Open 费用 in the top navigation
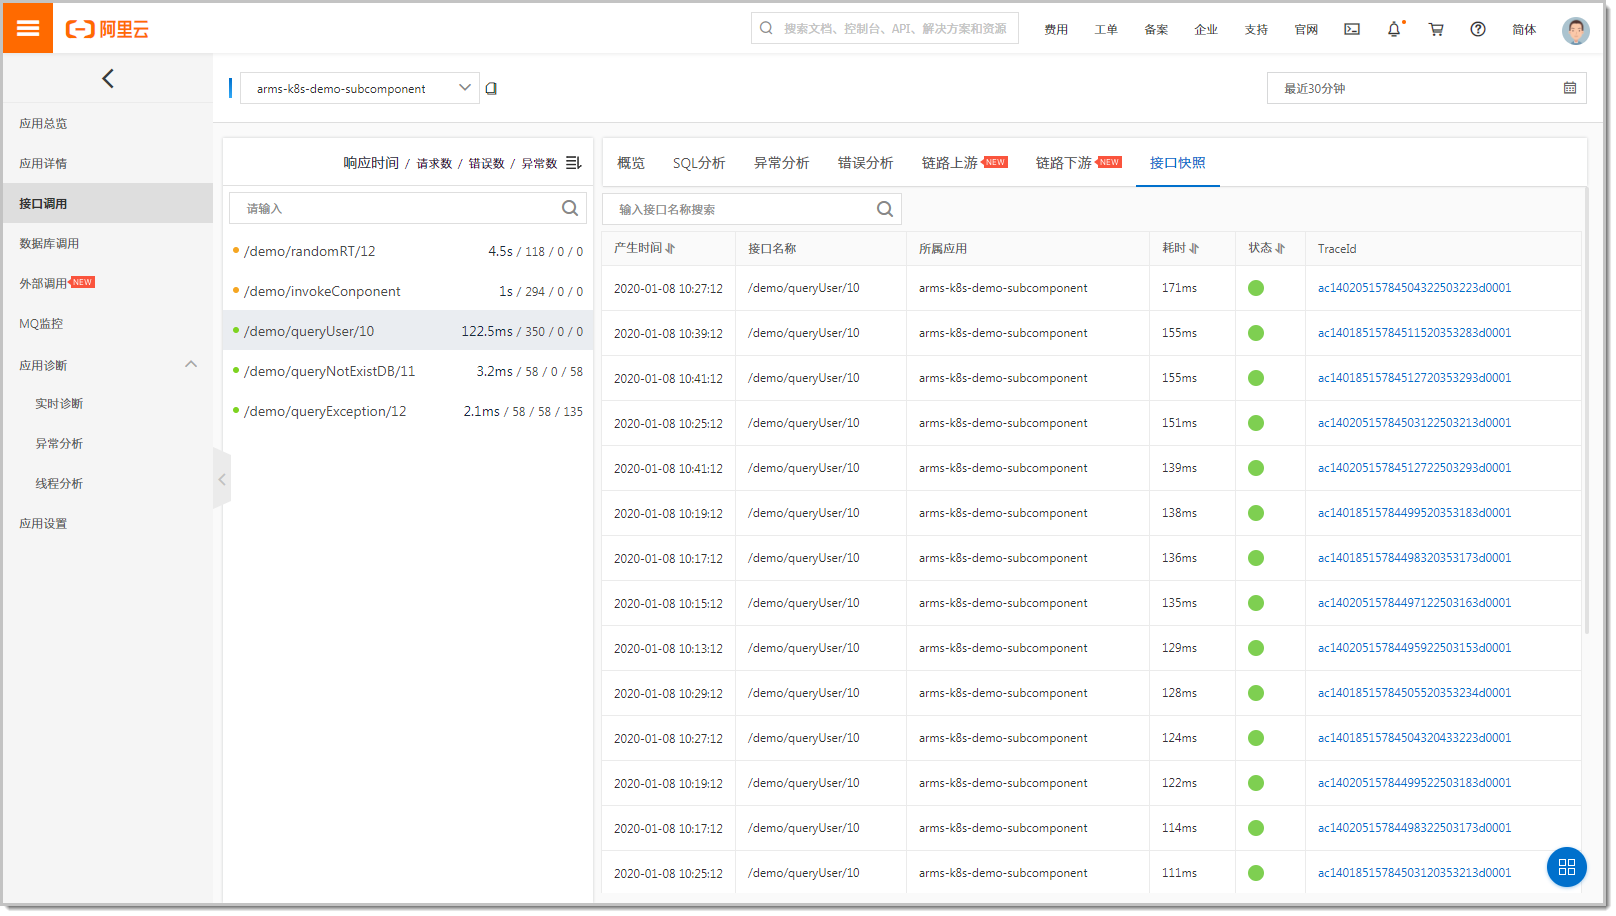The width and height of the screenshot is (1616, 916). (x=1056, y=29)
